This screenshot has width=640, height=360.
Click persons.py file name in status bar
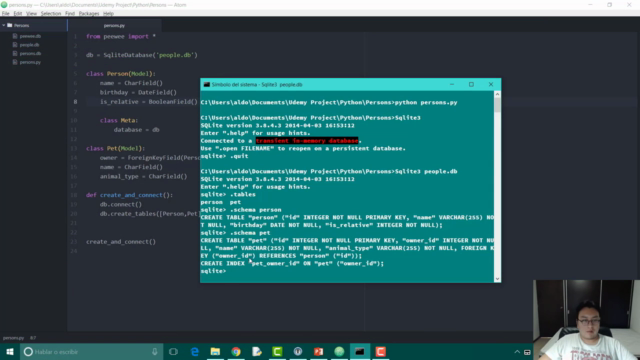(x=13, y=338)
